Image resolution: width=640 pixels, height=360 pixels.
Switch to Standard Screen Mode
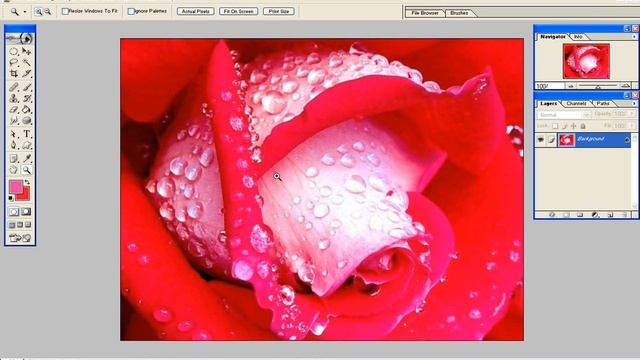click(12, 225)
